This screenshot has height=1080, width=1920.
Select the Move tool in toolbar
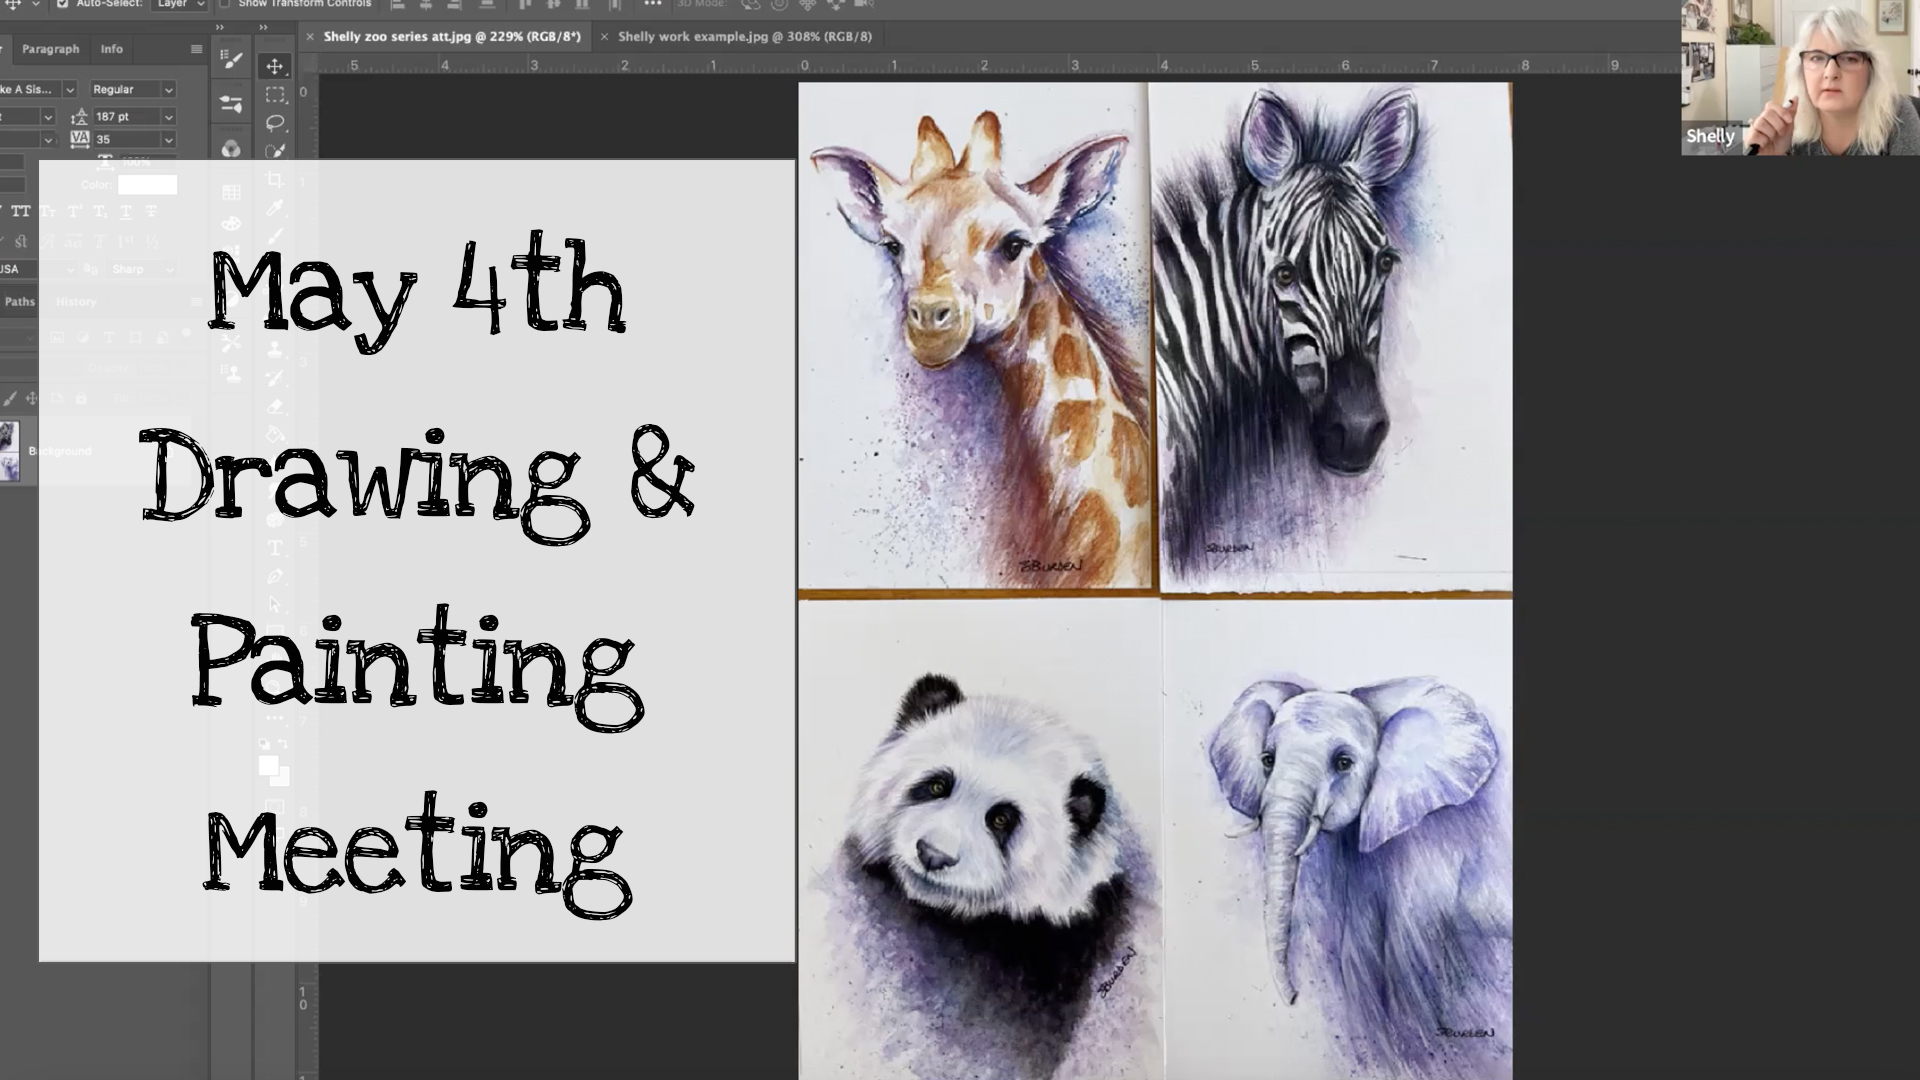[x=274, y=66]
